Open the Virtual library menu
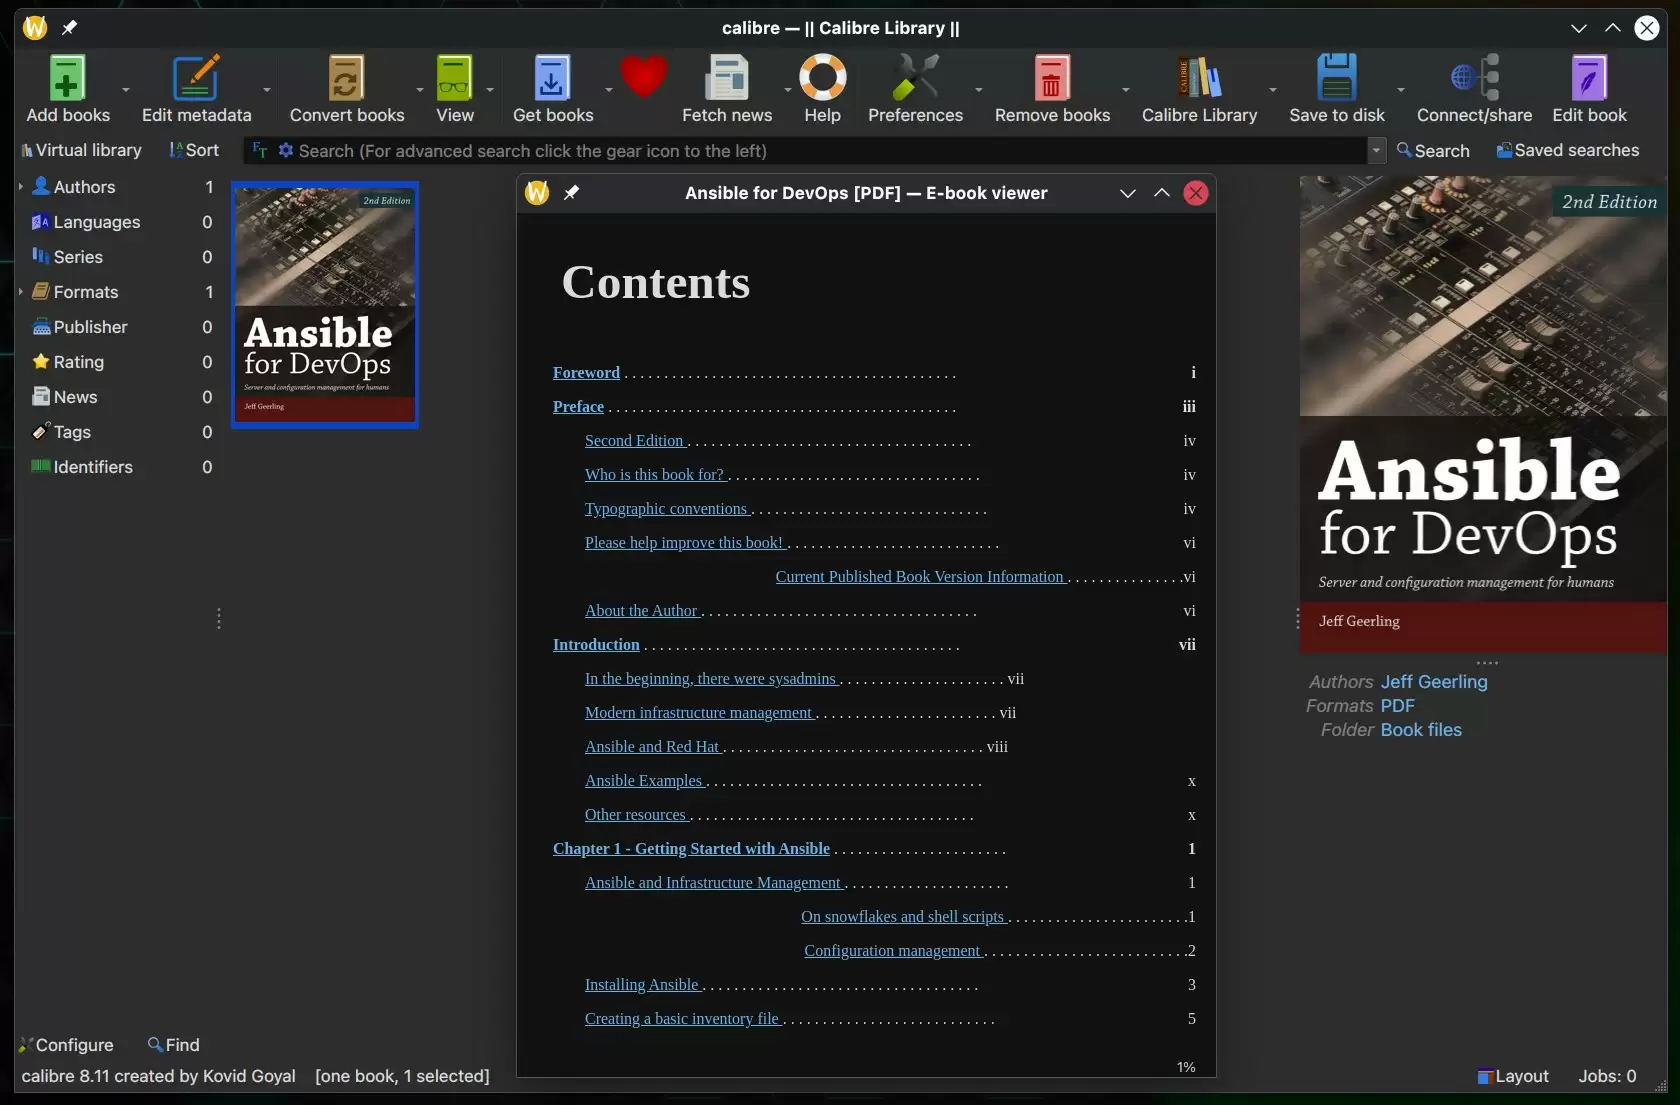The width and height of the screenshot is (1680, 1105). (x=81, y=150)
